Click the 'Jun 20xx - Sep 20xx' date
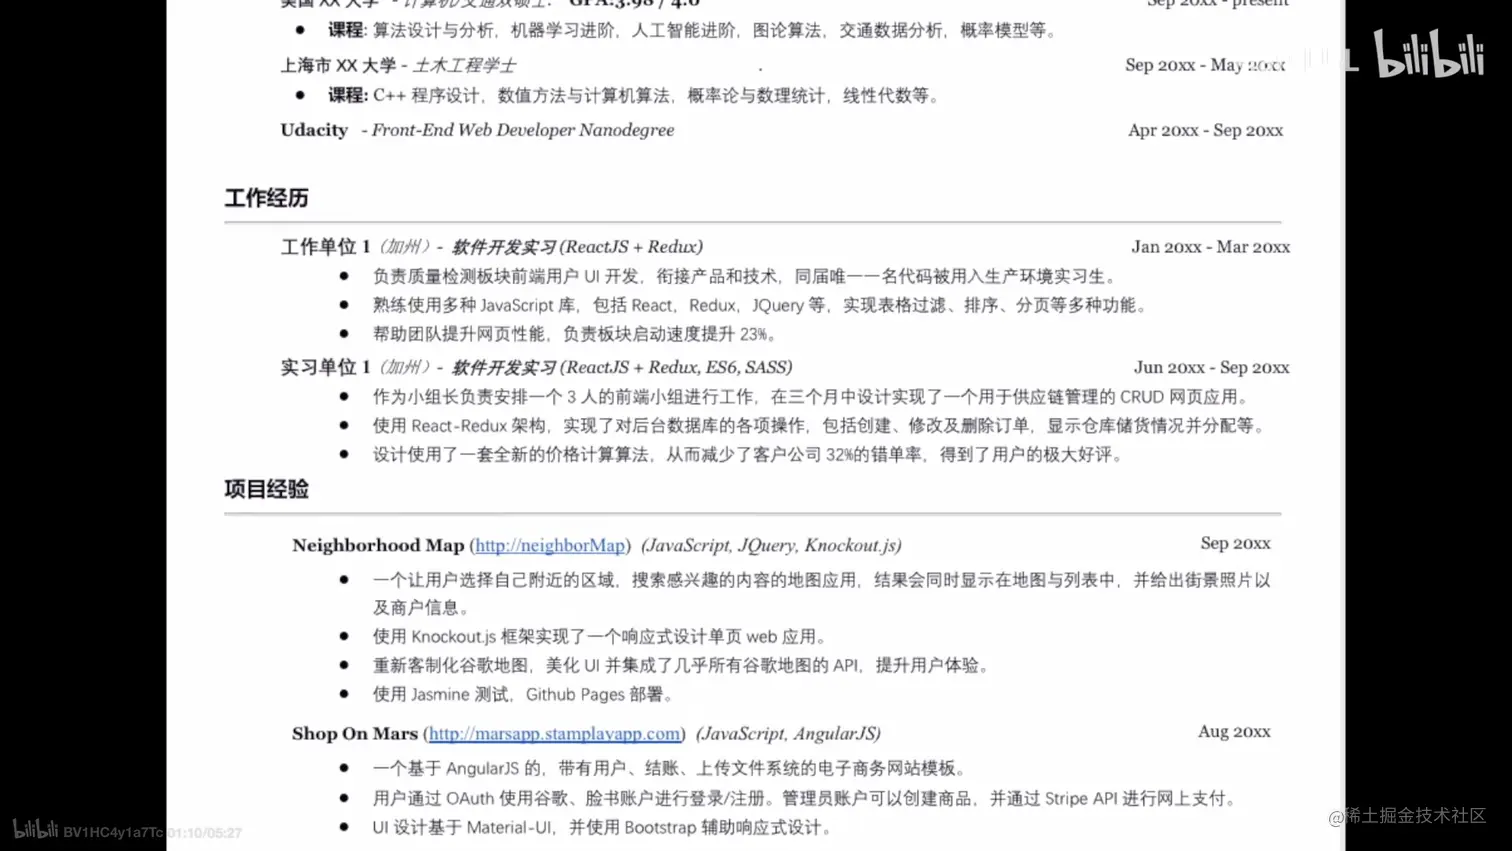 click(x=1212, y=367)
